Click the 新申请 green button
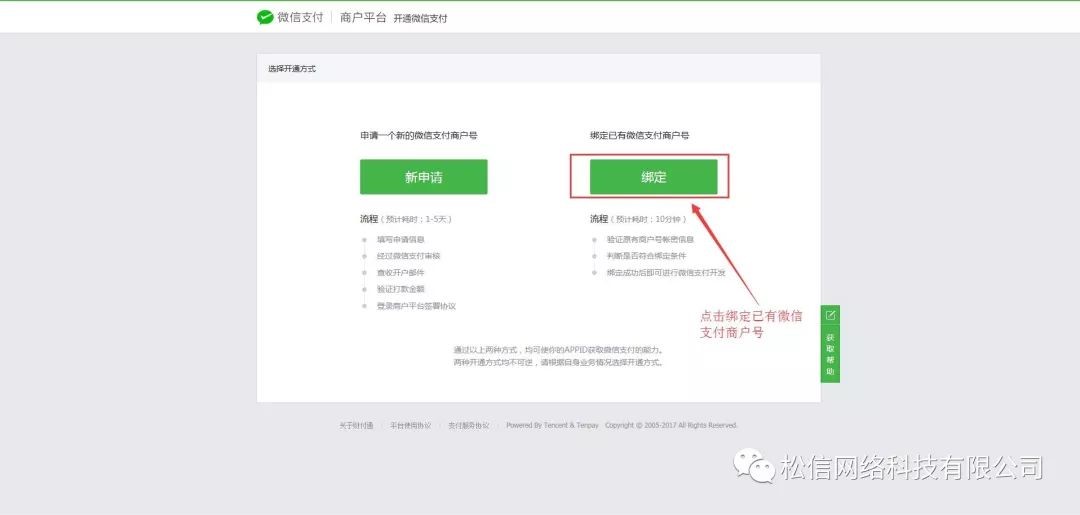 point(424,177)
